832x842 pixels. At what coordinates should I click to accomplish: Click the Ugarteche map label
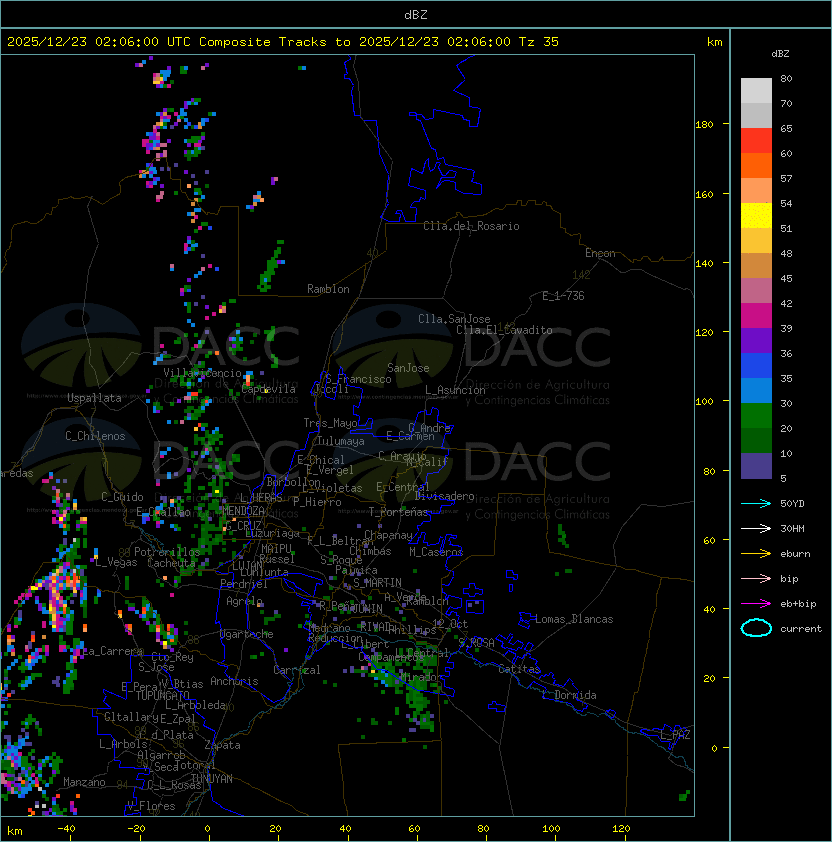point(247,634)
